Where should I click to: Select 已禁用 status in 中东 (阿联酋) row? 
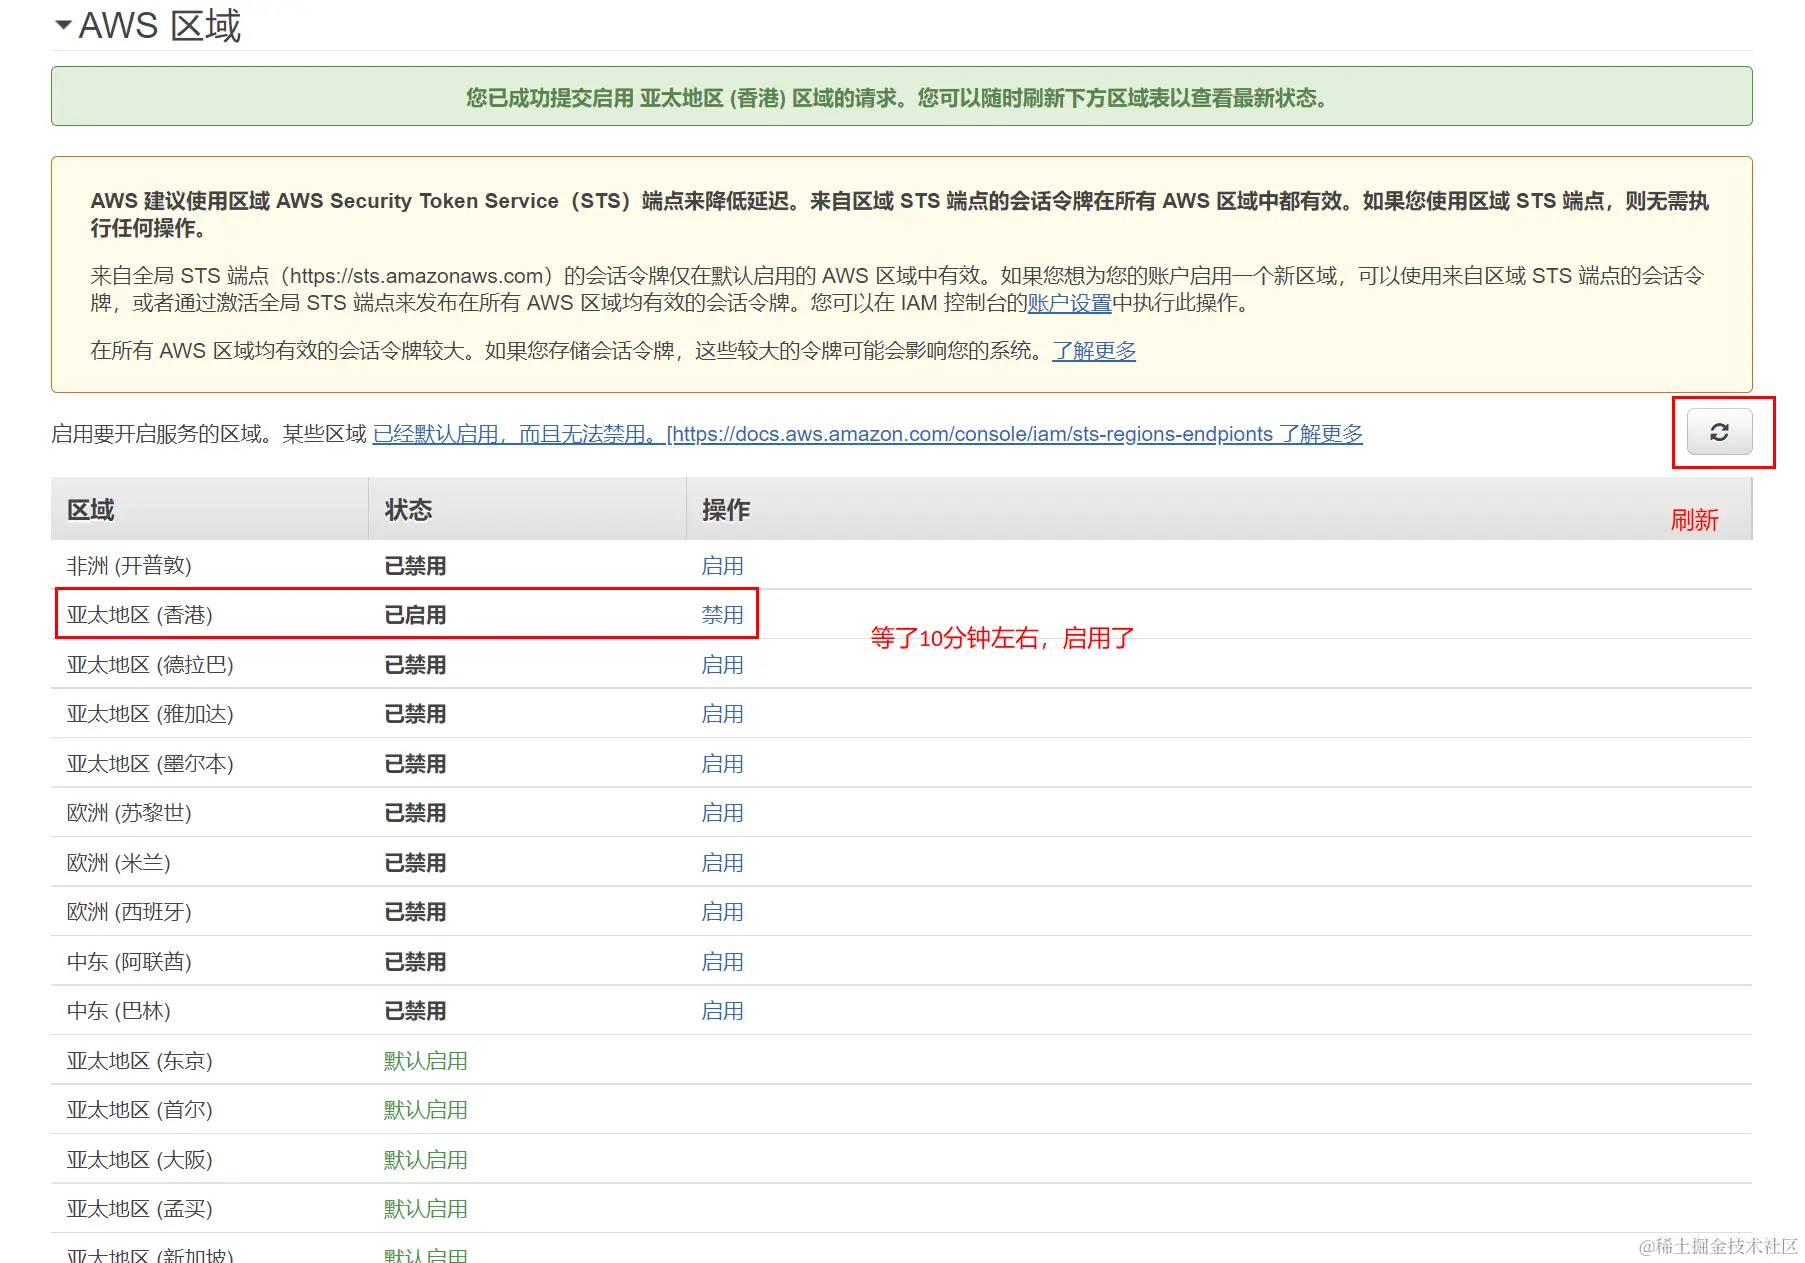[x=415, y=962]
